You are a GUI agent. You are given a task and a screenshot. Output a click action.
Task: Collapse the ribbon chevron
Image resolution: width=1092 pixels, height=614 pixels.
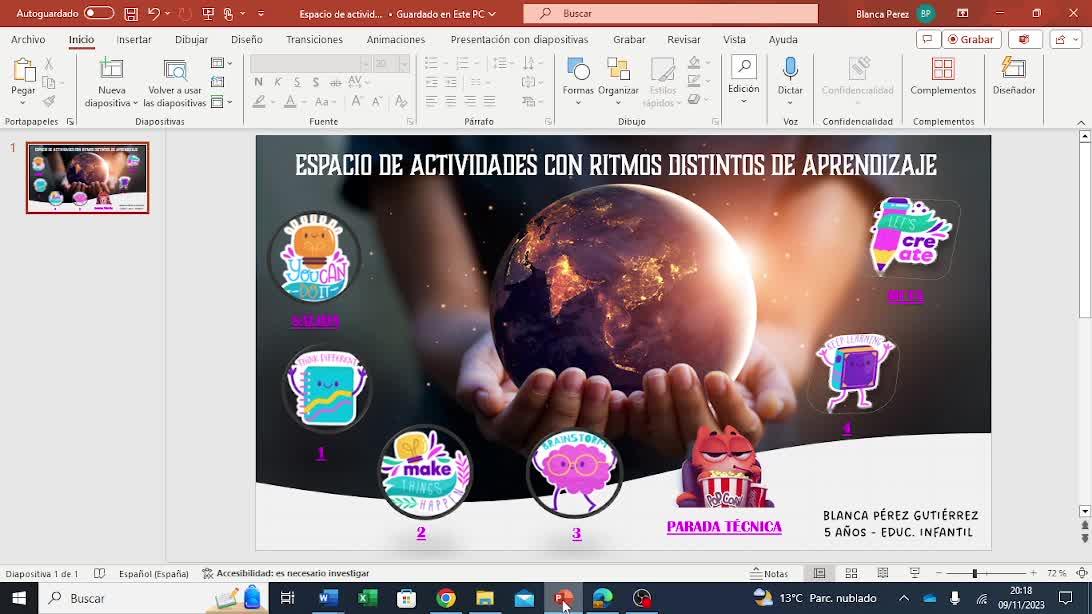coord(1081,123)
